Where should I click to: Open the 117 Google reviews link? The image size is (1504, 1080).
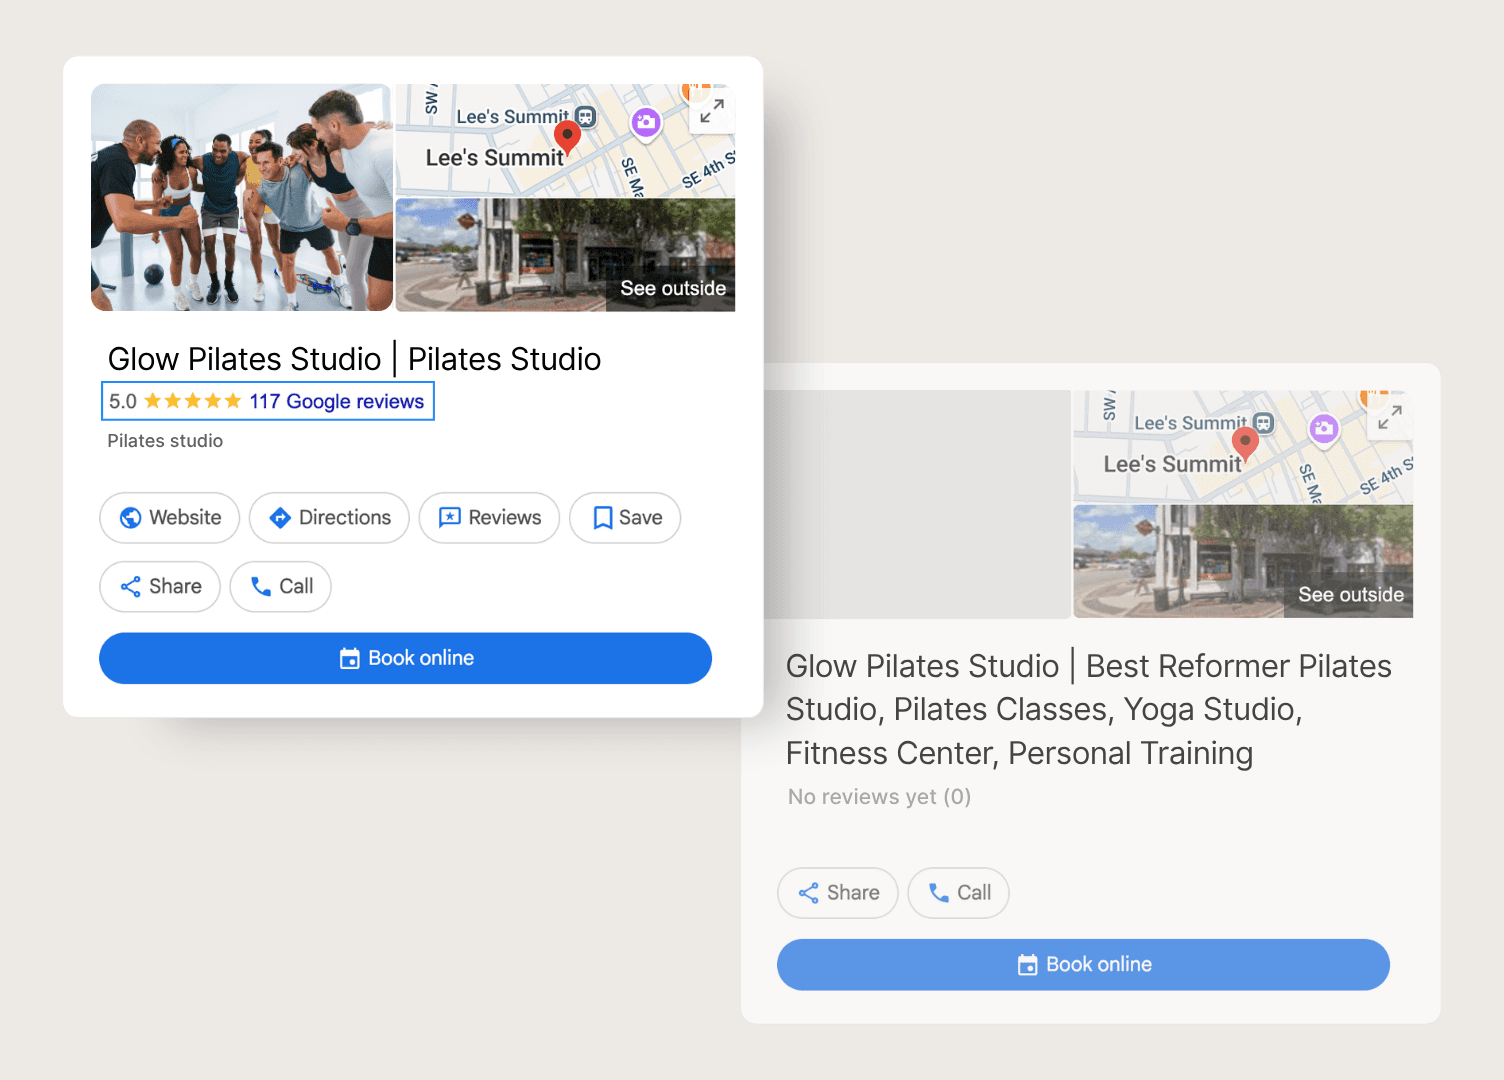click(x=337, y=401)
